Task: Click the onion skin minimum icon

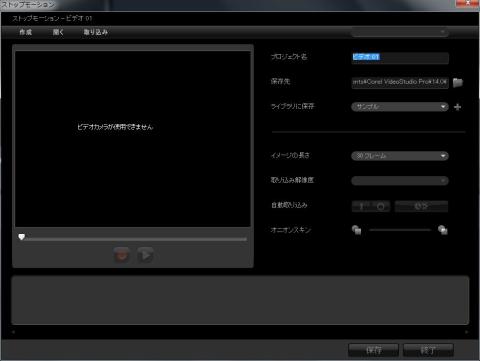Action: (356, 230)
